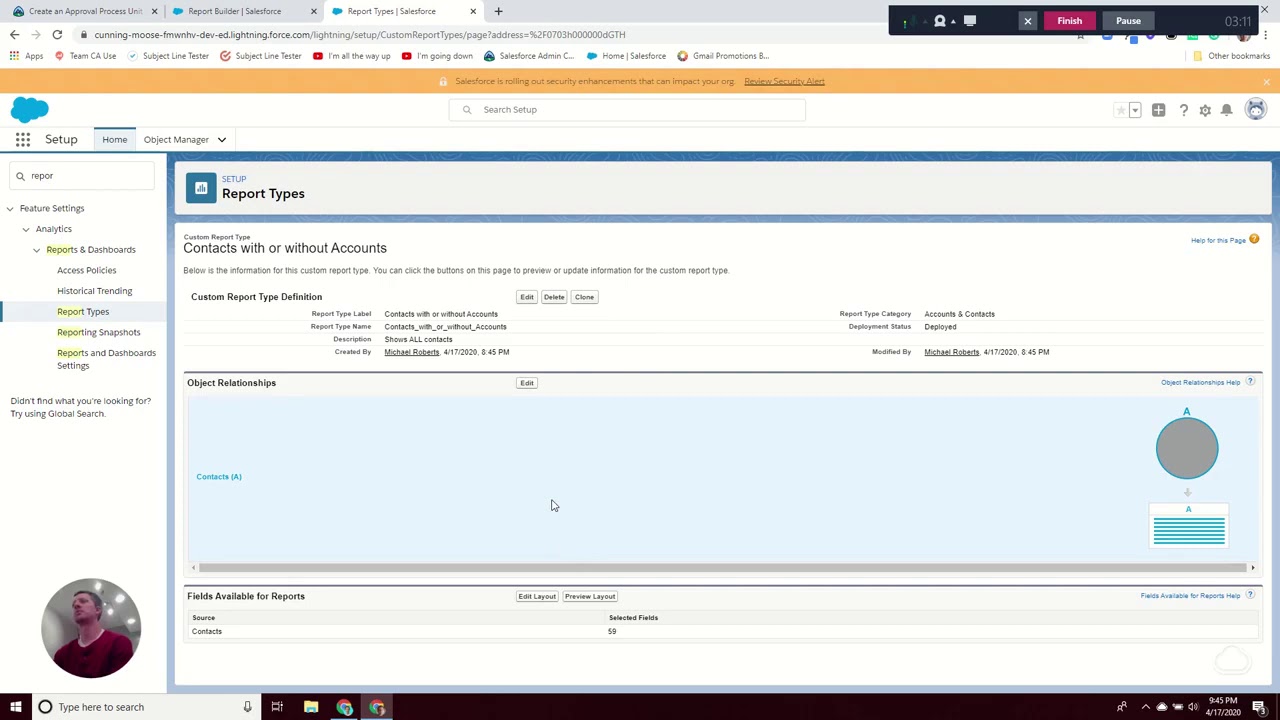The width and height of the screenshot is (1280, 720).
Task: Dismiss the orange security alert banner
Action: tap(1266, 81)
